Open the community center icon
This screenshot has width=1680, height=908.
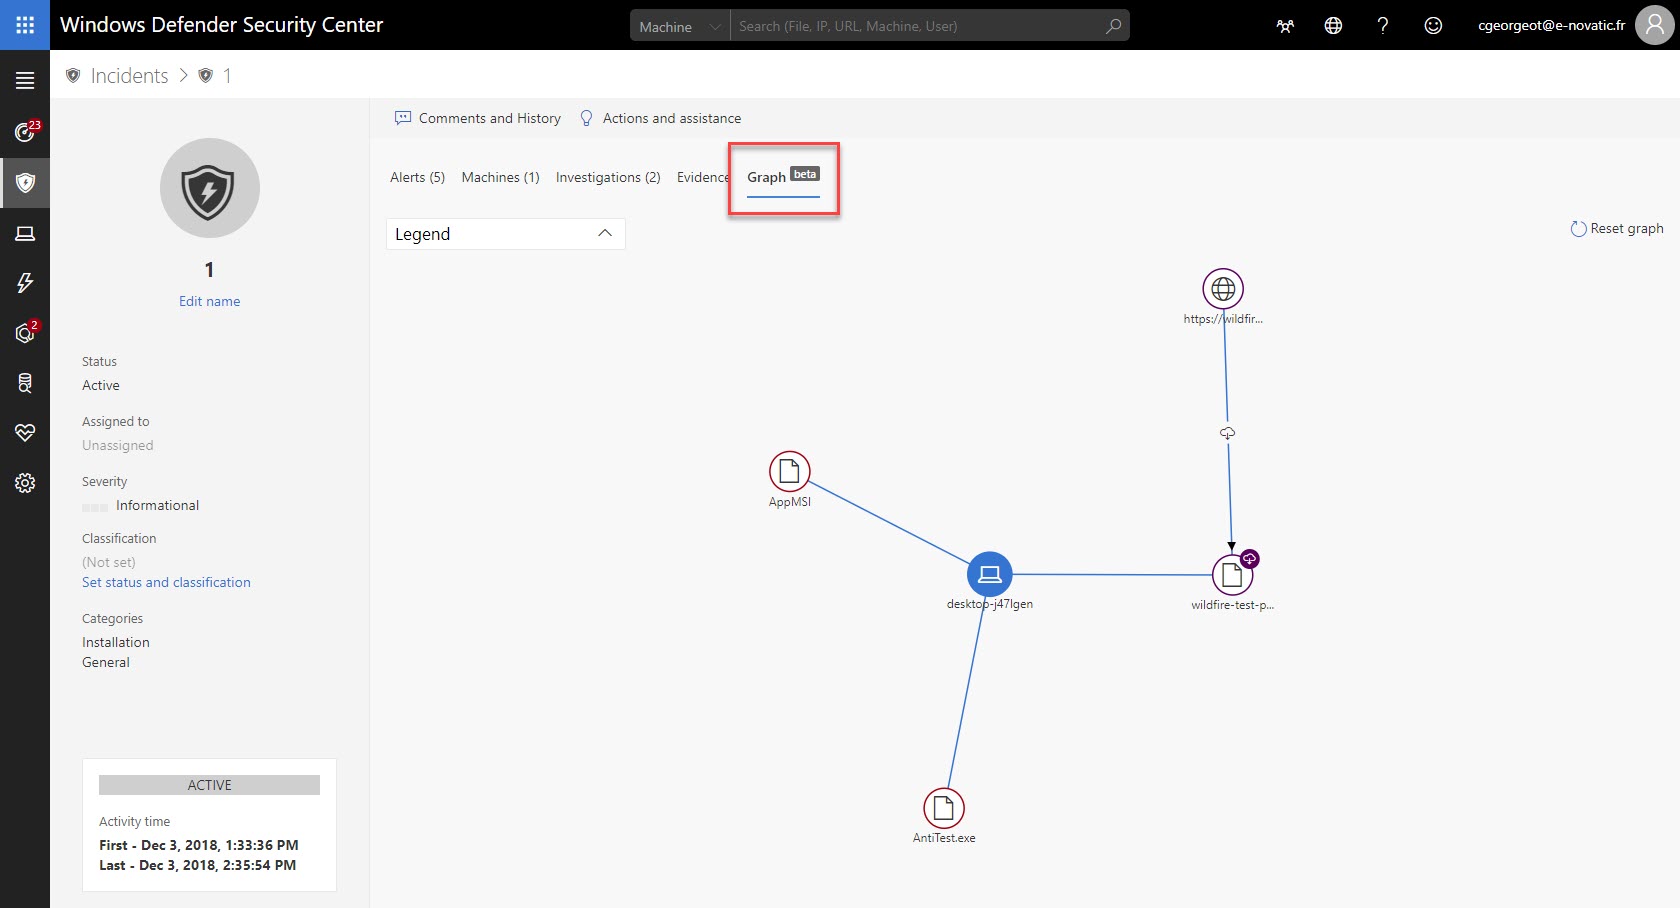click(x=1285, y=26)
